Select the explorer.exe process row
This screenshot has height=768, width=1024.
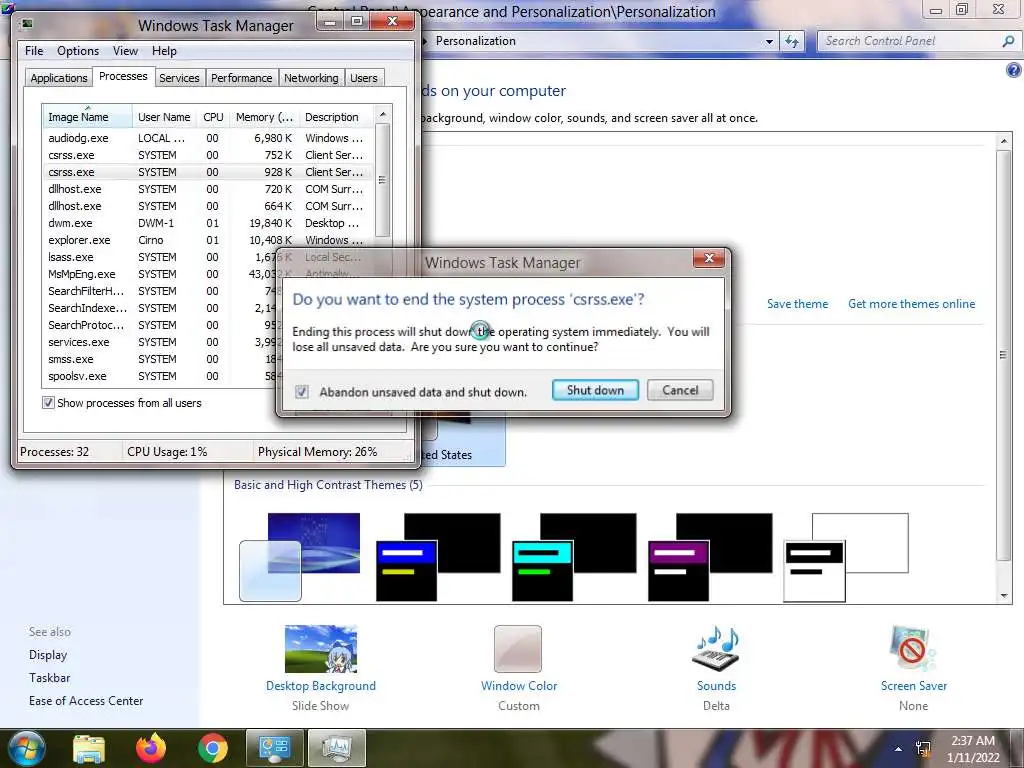tap(208, 240)
